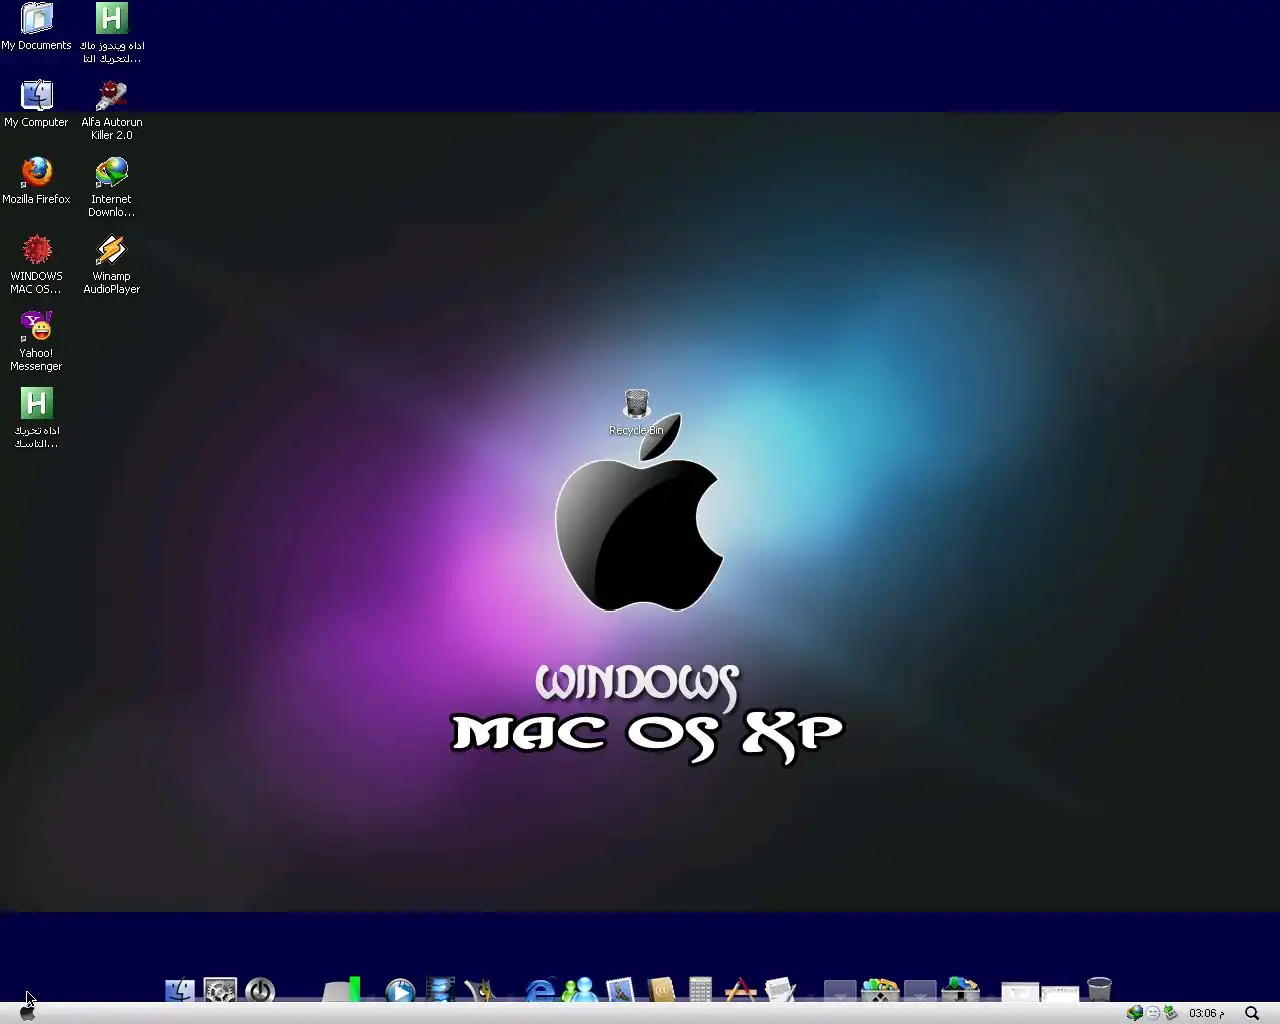Expand the dock stack between the two baskets
Screen dimensions: 1280x1024
(x=920, y=991)
